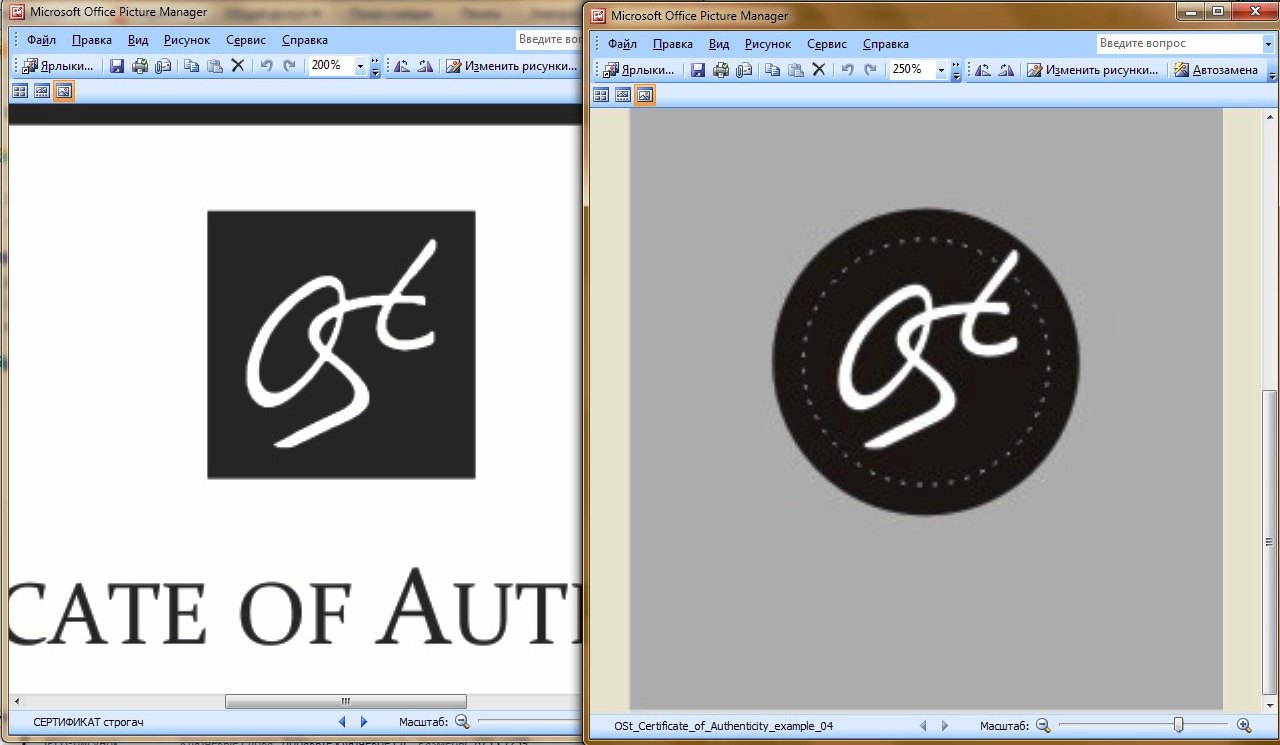This screenshot has width=1280, height=745.
Task: Go to next picture in left window
Action: coord(364,721)
